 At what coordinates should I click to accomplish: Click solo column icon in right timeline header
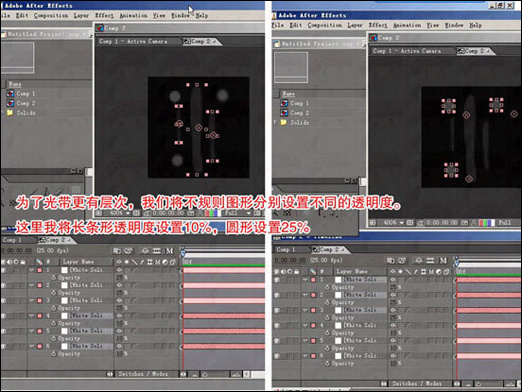290,272
